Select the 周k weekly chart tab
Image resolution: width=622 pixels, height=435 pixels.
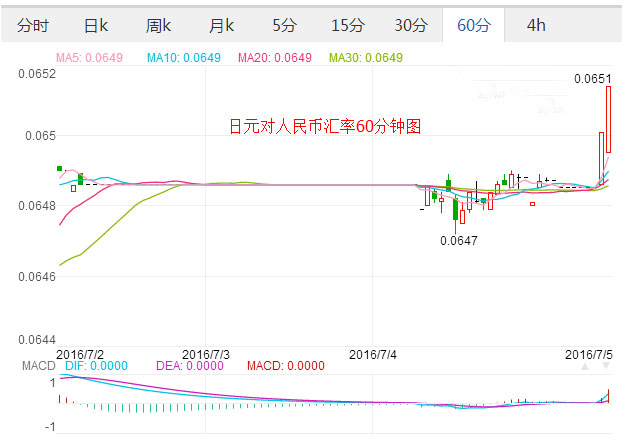(x=158, y=25)
